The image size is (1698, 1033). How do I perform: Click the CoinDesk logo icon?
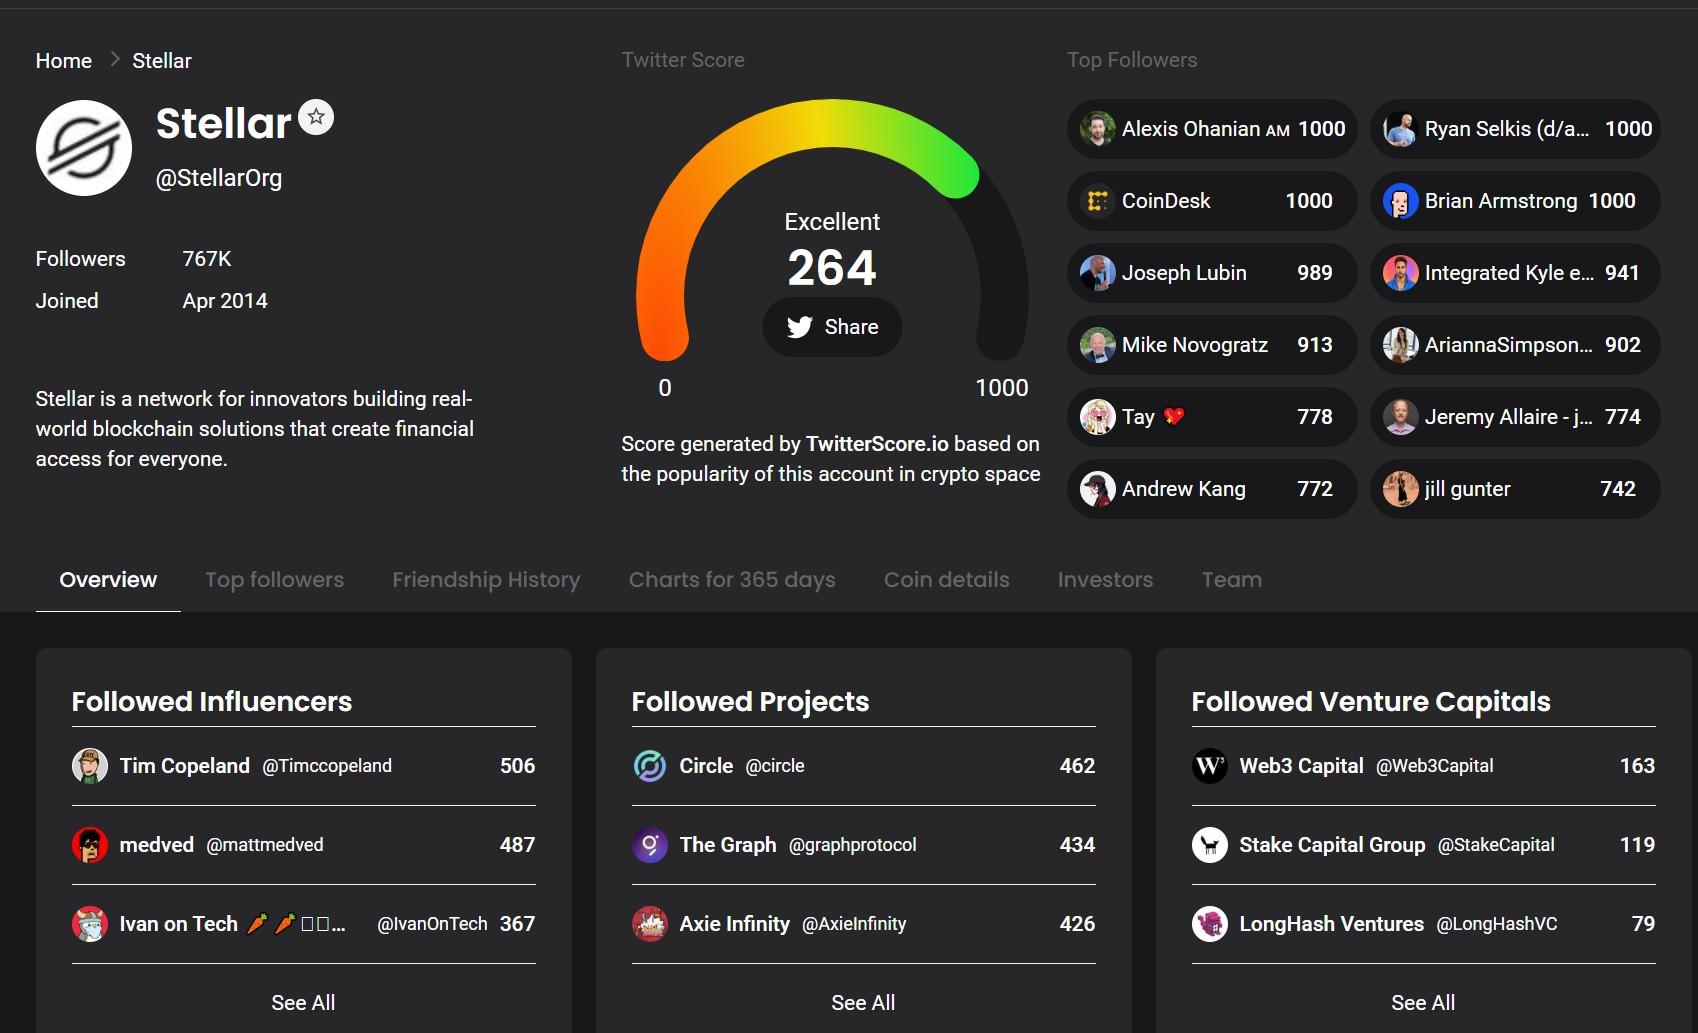pyautogui.click(x=1098, y=201)
